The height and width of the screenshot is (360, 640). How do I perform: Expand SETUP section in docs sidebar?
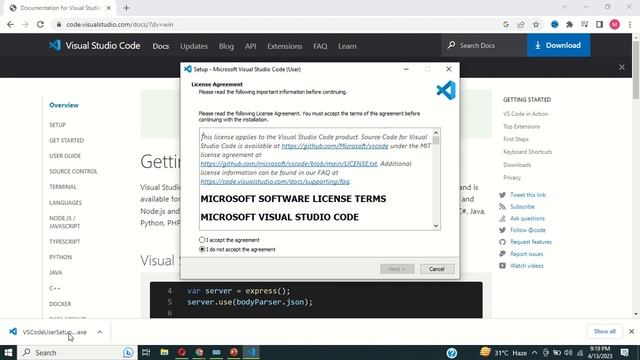[x=58, y=125]
